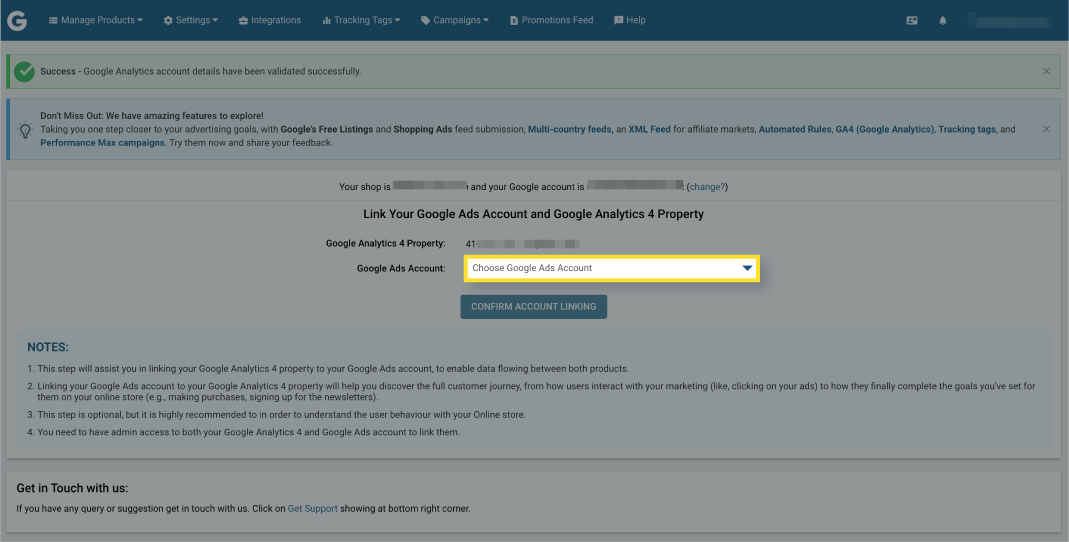Click the Link Your Google Ads Account heading
This screenshot has height=542, width=1069.
point(533,214)
